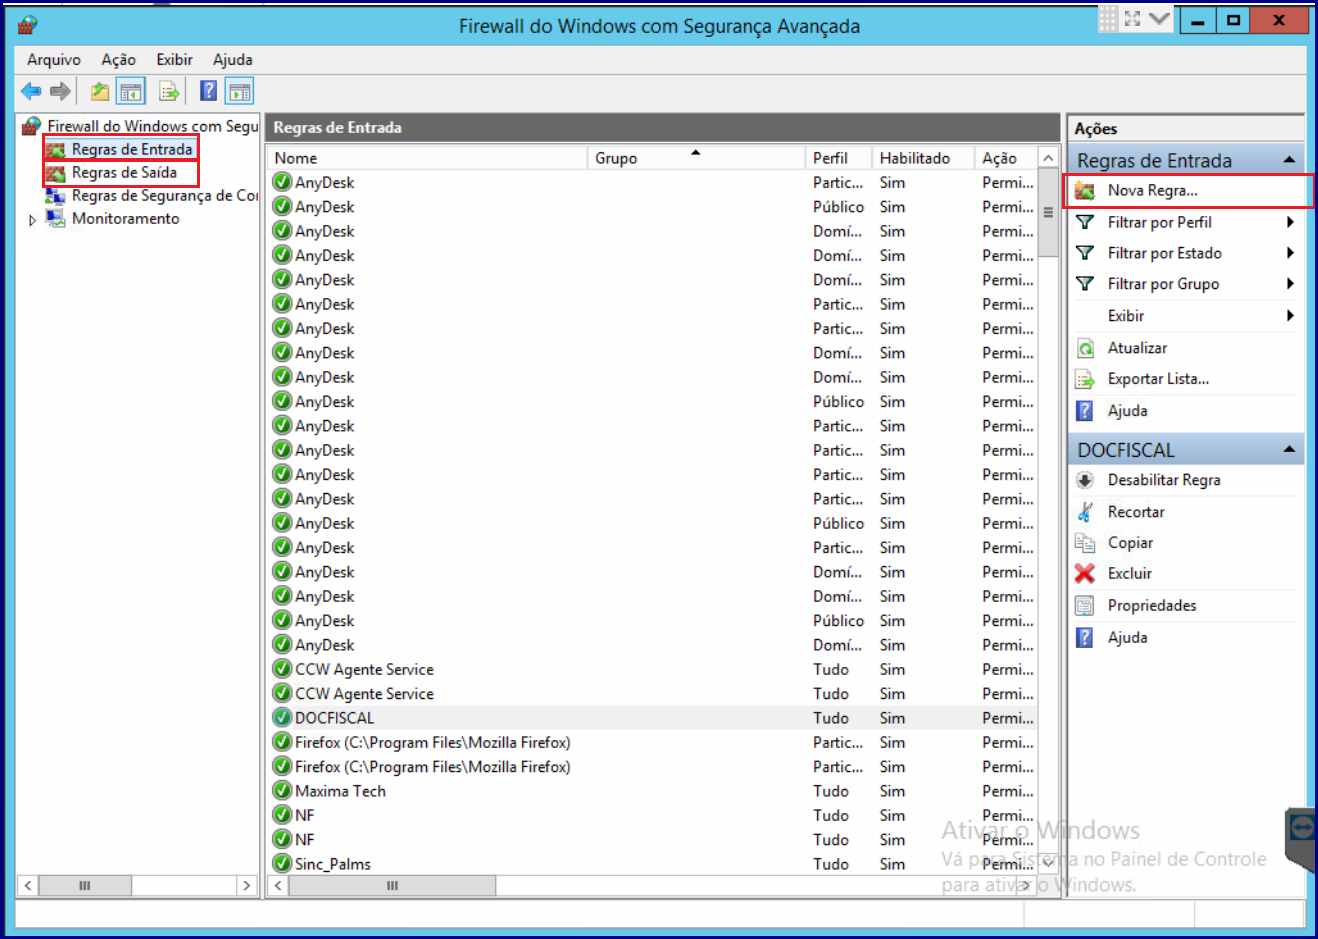Sort by the Grupo column header
Screen dimensions: 1318x939
click(x=696, y=158)
